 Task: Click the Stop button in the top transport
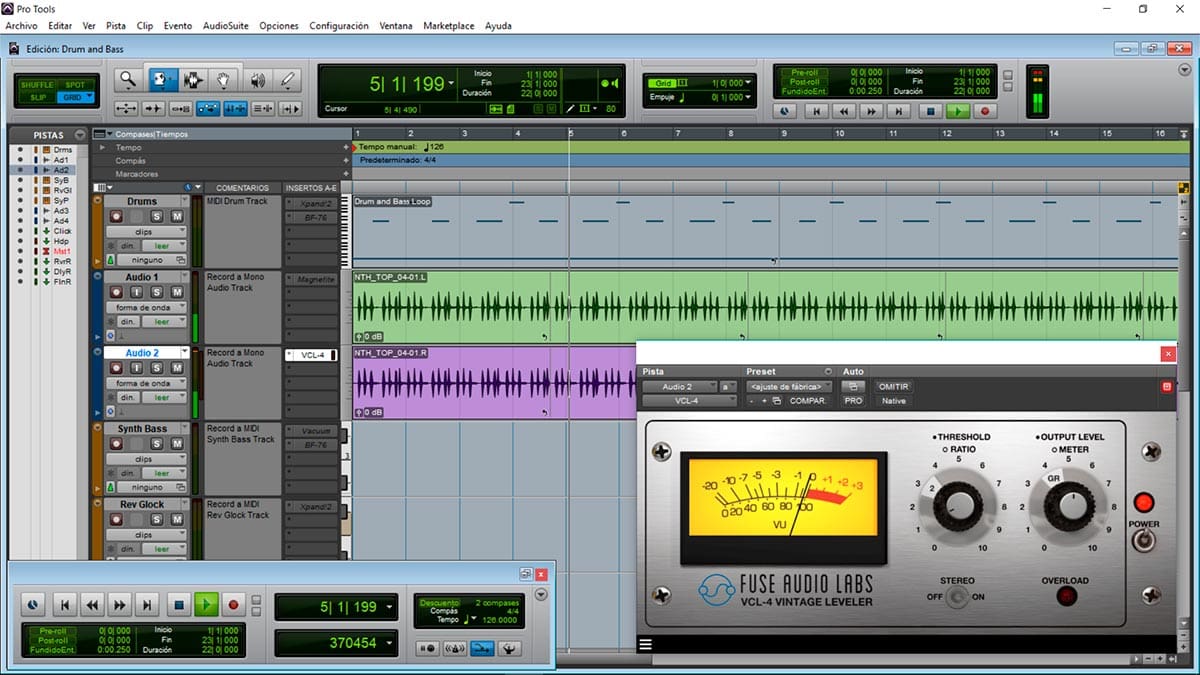[x=930, y=112]
